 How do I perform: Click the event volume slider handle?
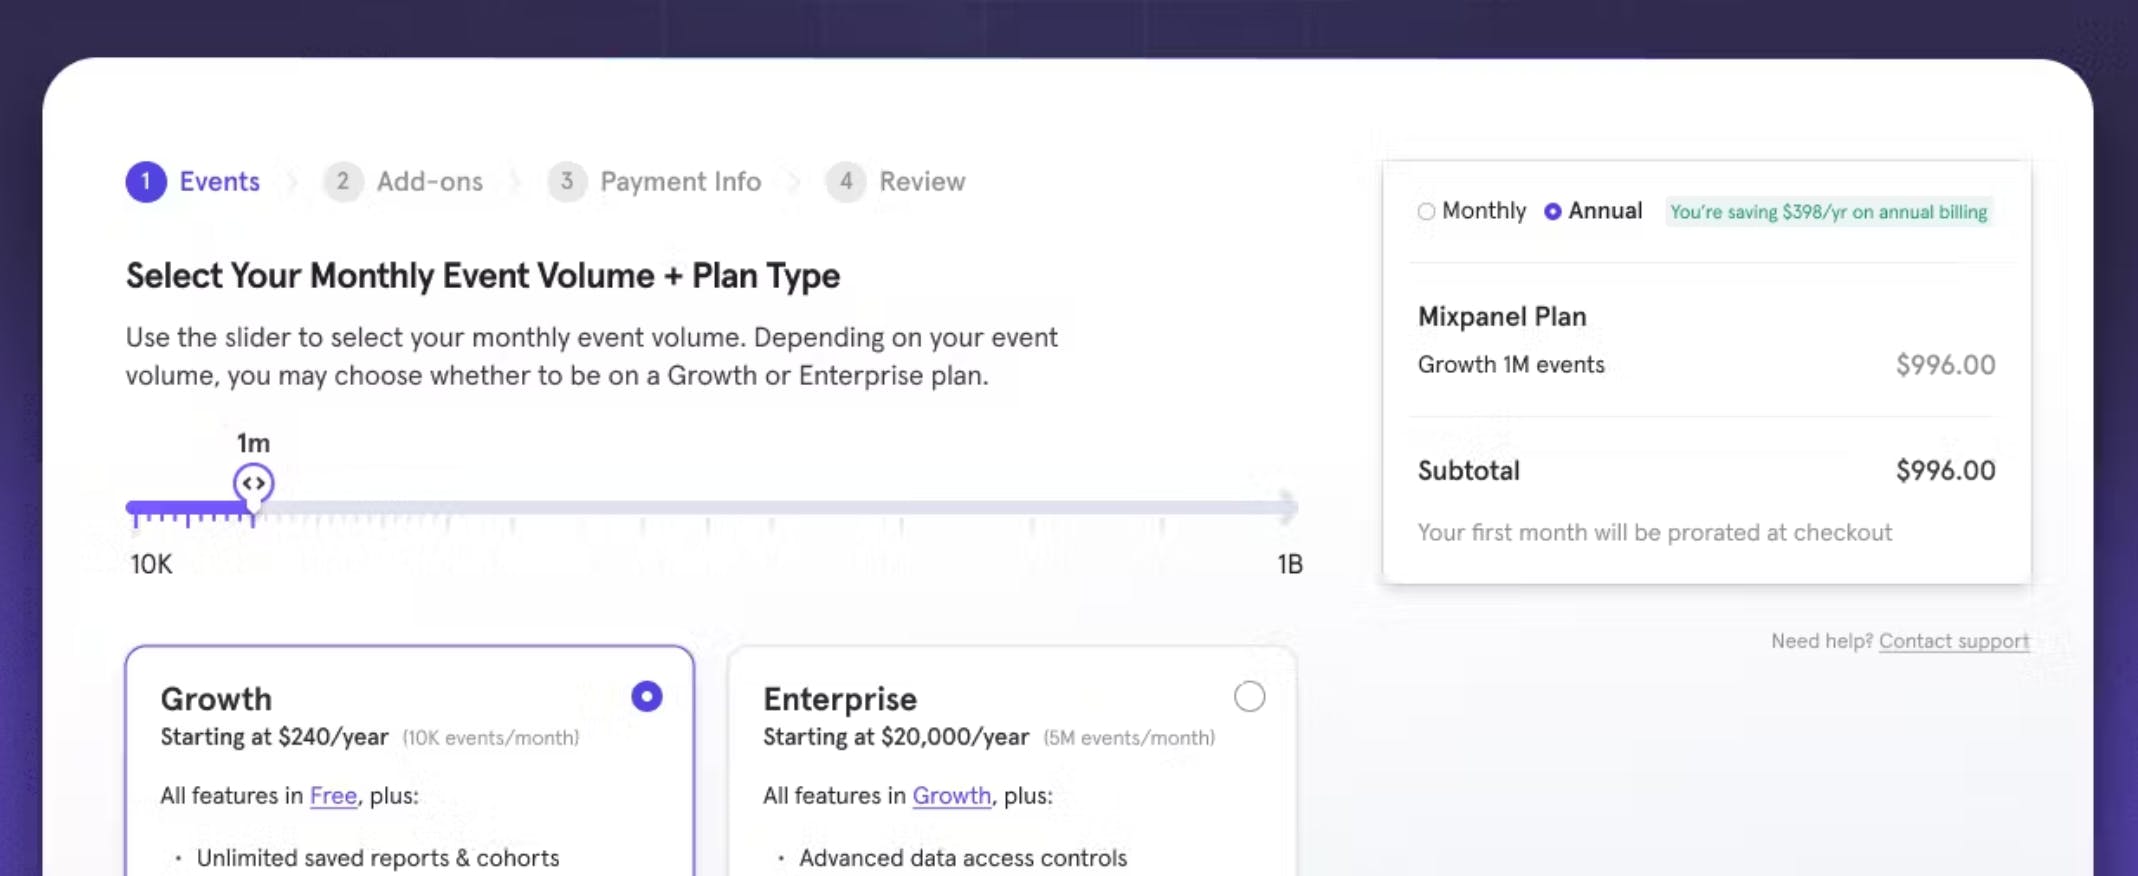[254, 484]
